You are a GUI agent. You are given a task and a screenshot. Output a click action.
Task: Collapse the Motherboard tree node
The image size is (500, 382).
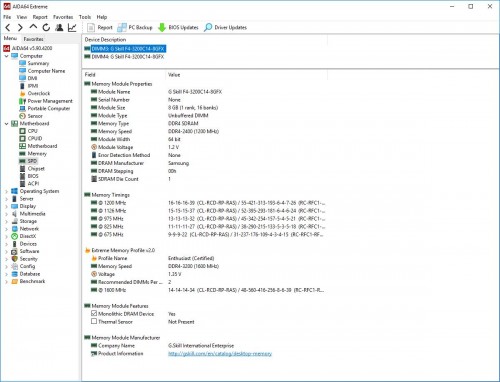pos(6,124)
